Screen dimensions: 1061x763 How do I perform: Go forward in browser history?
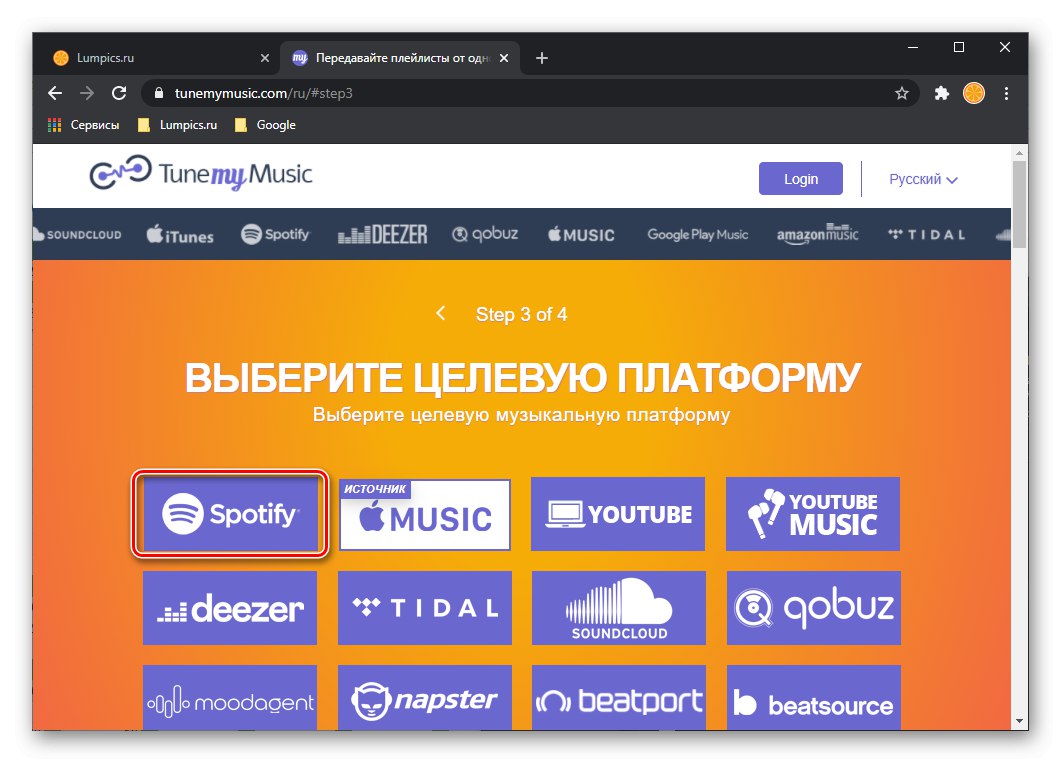click(87, 93)
